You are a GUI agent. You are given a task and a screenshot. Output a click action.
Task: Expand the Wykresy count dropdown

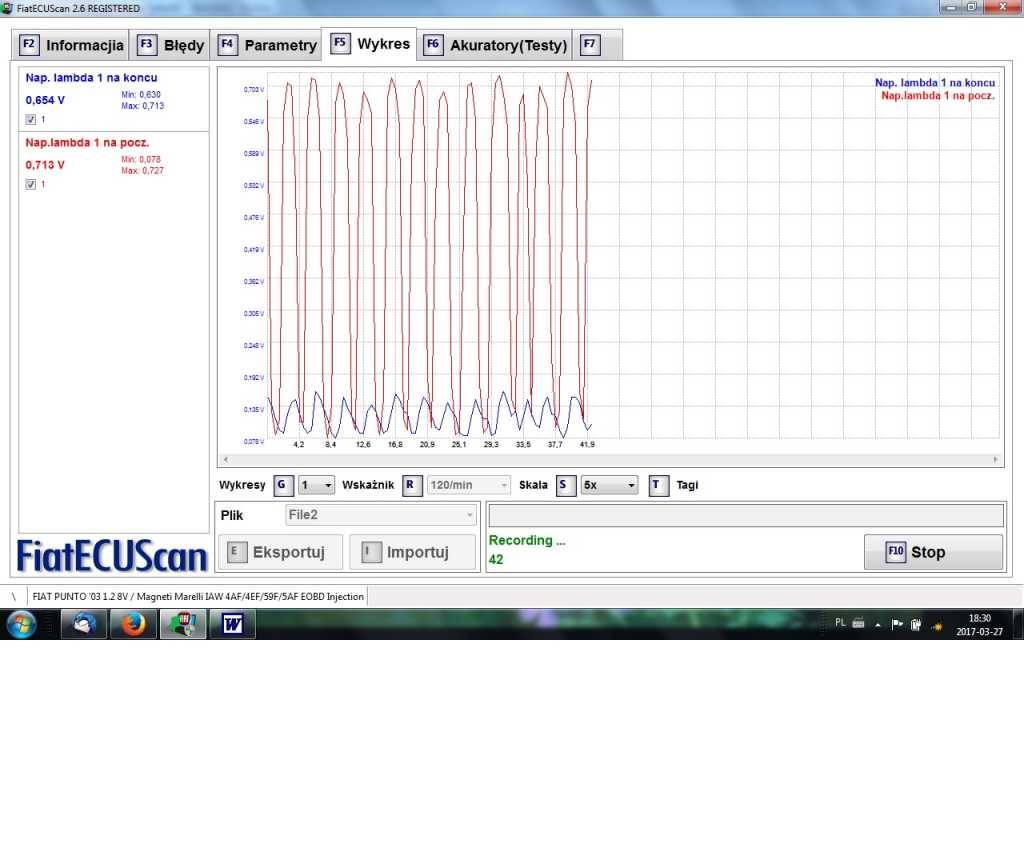click(x=317, y=485)
